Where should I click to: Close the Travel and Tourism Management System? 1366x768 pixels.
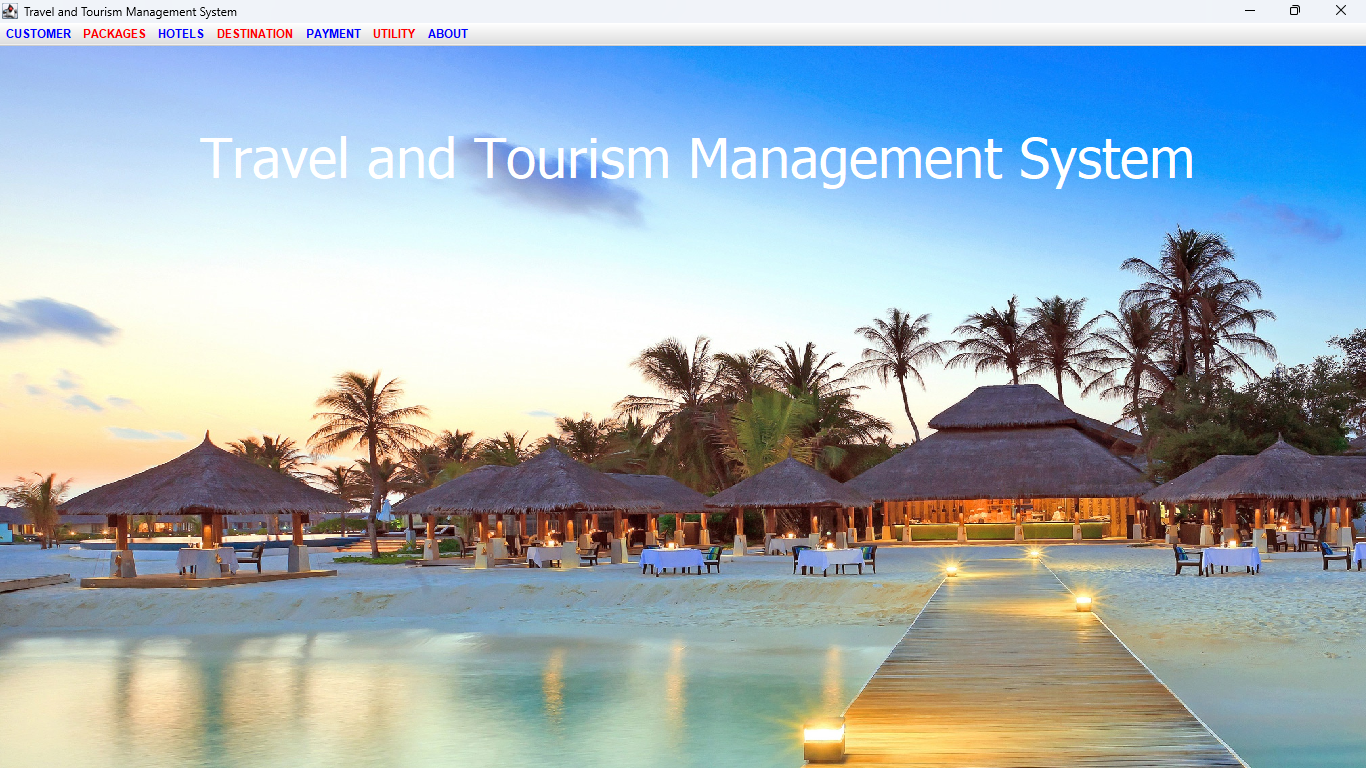pyautogui.click(x=1341, y=11)
